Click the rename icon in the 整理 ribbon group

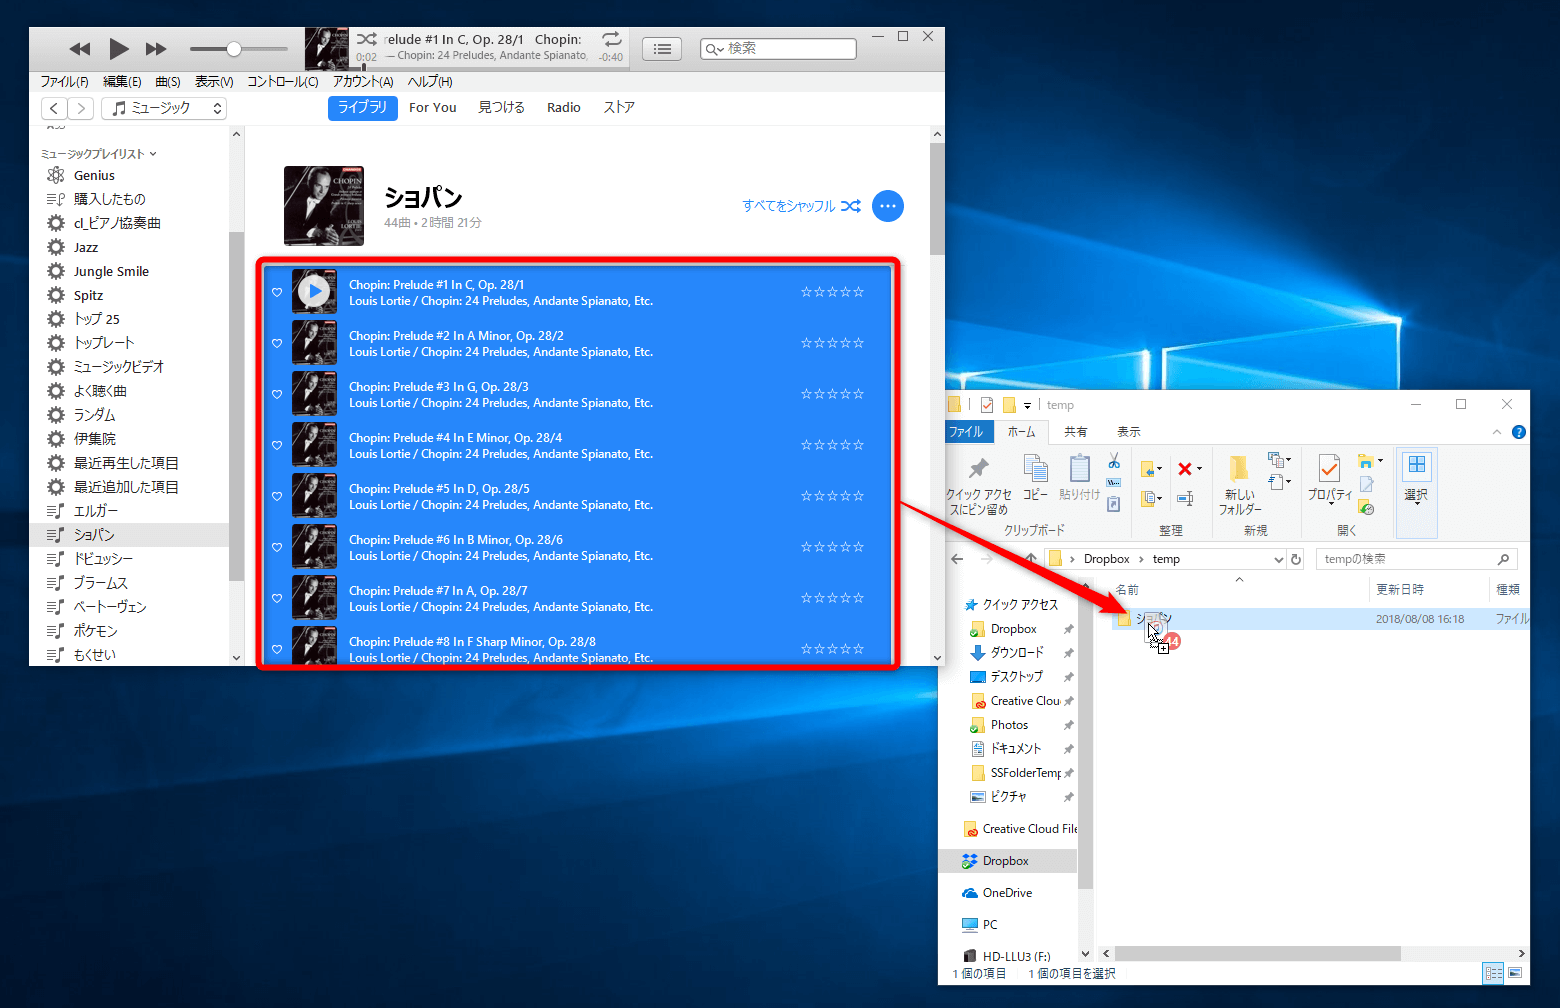1185,498
